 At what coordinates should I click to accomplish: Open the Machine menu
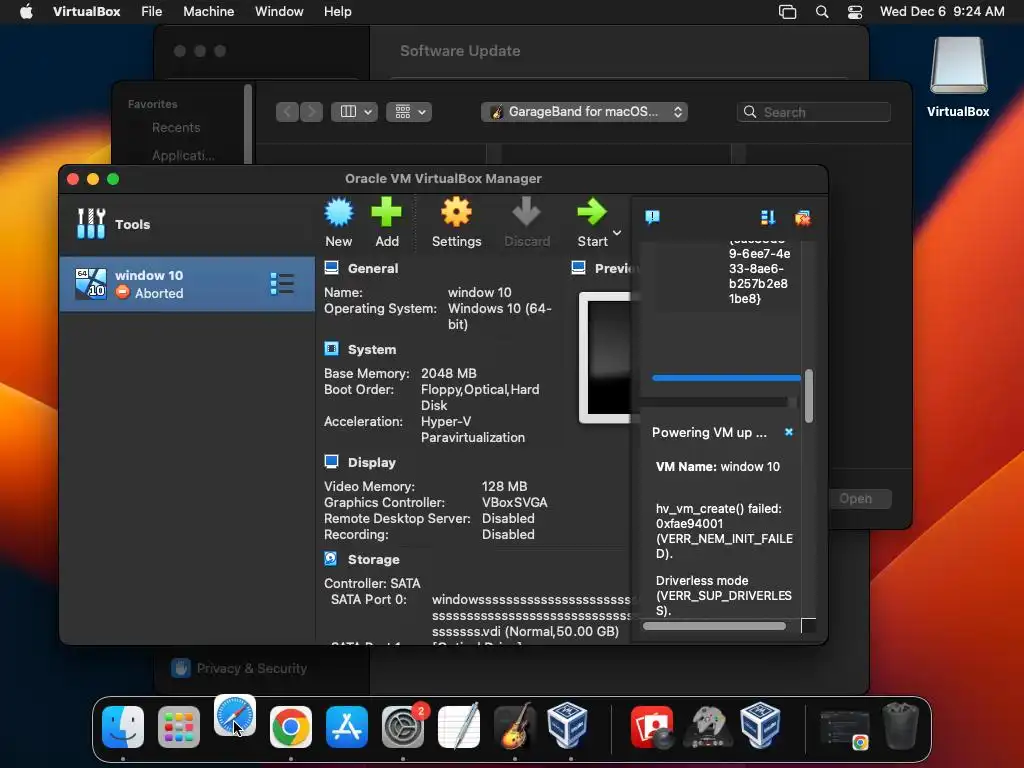(x=208, y=11)
